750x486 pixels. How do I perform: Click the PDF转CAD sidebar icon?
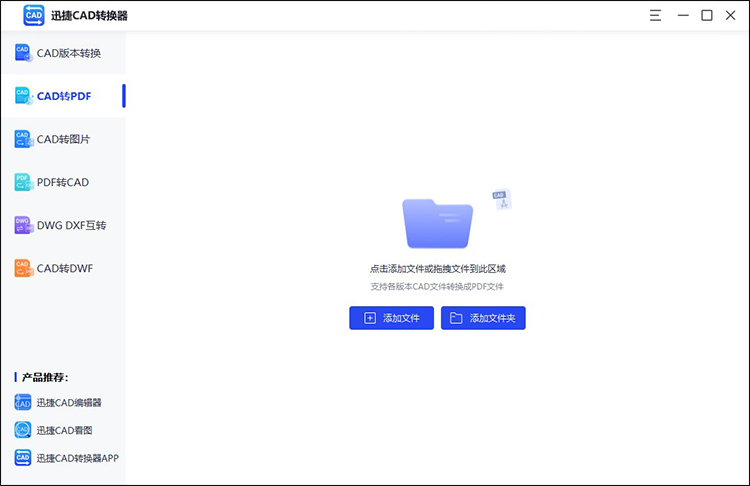tap(23, 182)
